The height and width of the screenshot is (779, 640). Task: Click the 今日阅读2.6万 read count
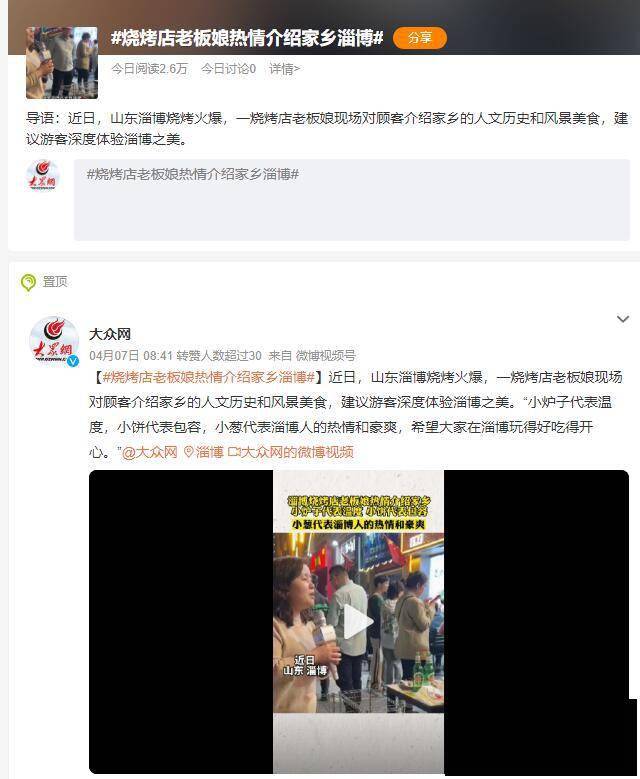pos(149,69)
